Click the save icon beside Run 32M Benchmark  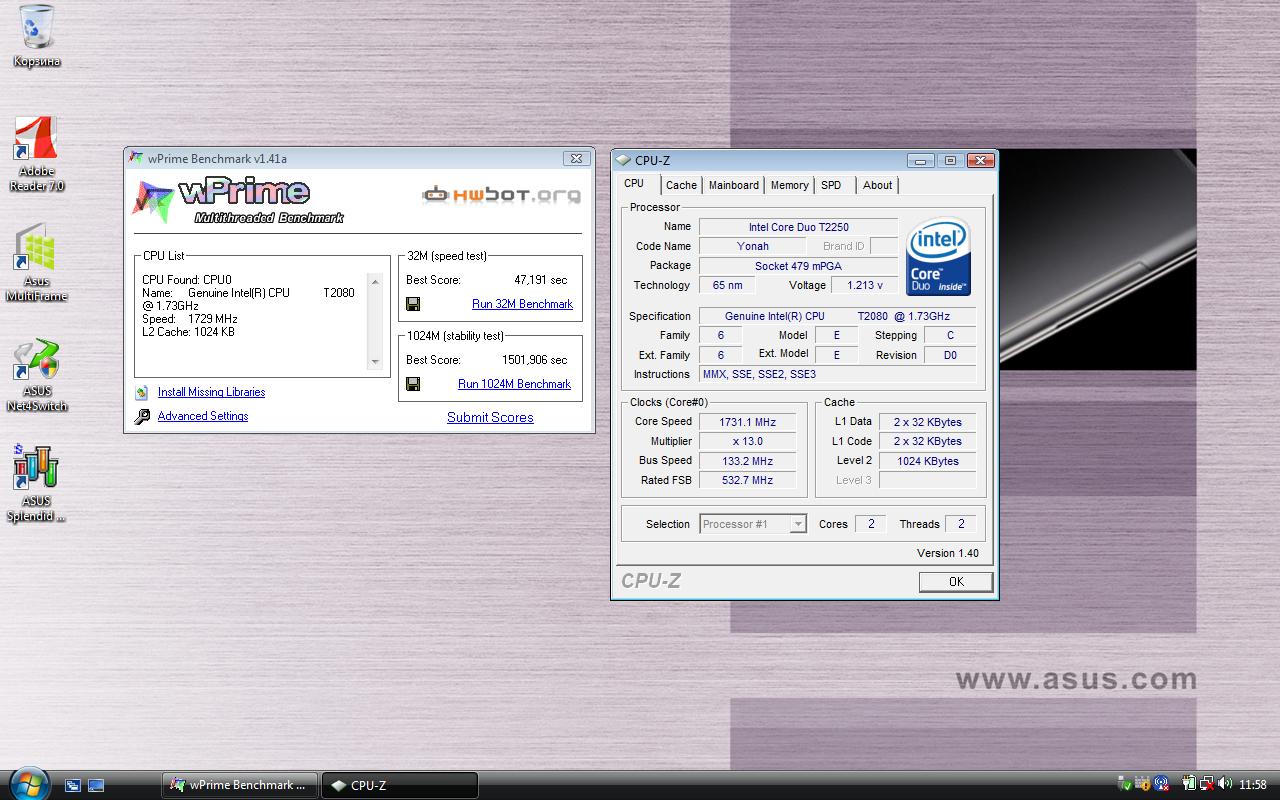pos(413,304)
